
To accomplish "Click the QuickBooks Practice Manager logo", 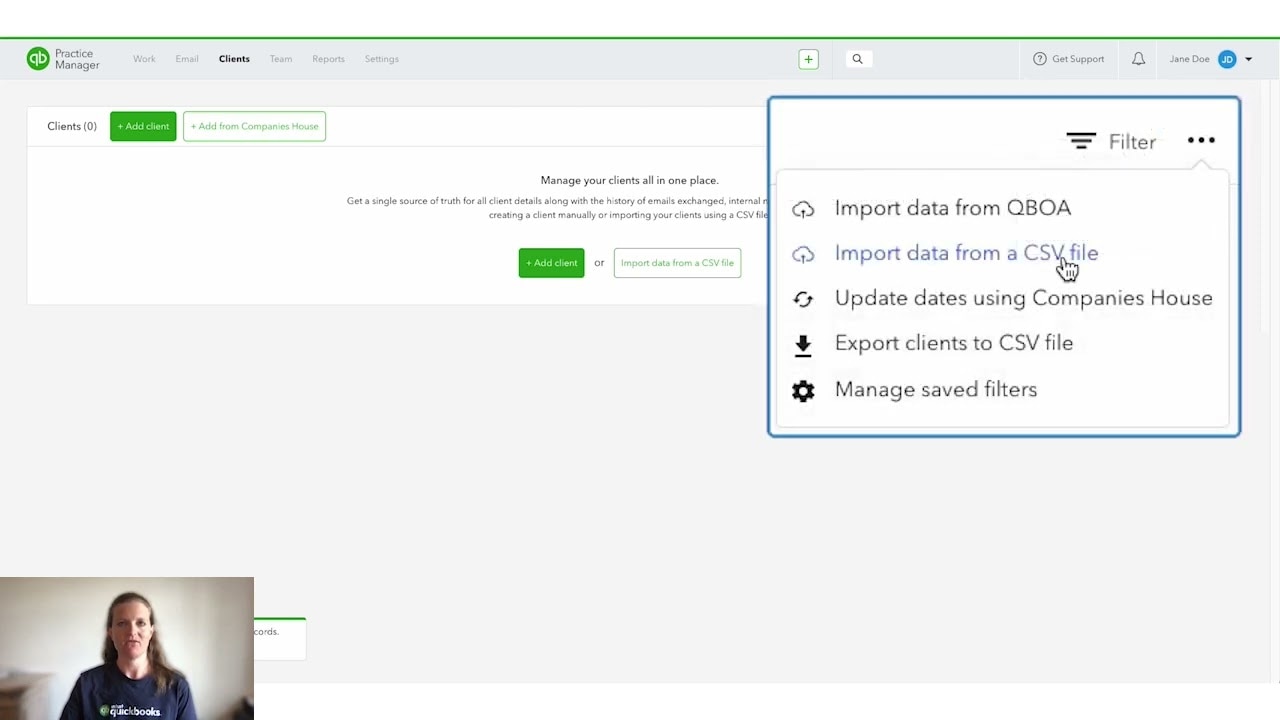I will click(x=63, y=59).
